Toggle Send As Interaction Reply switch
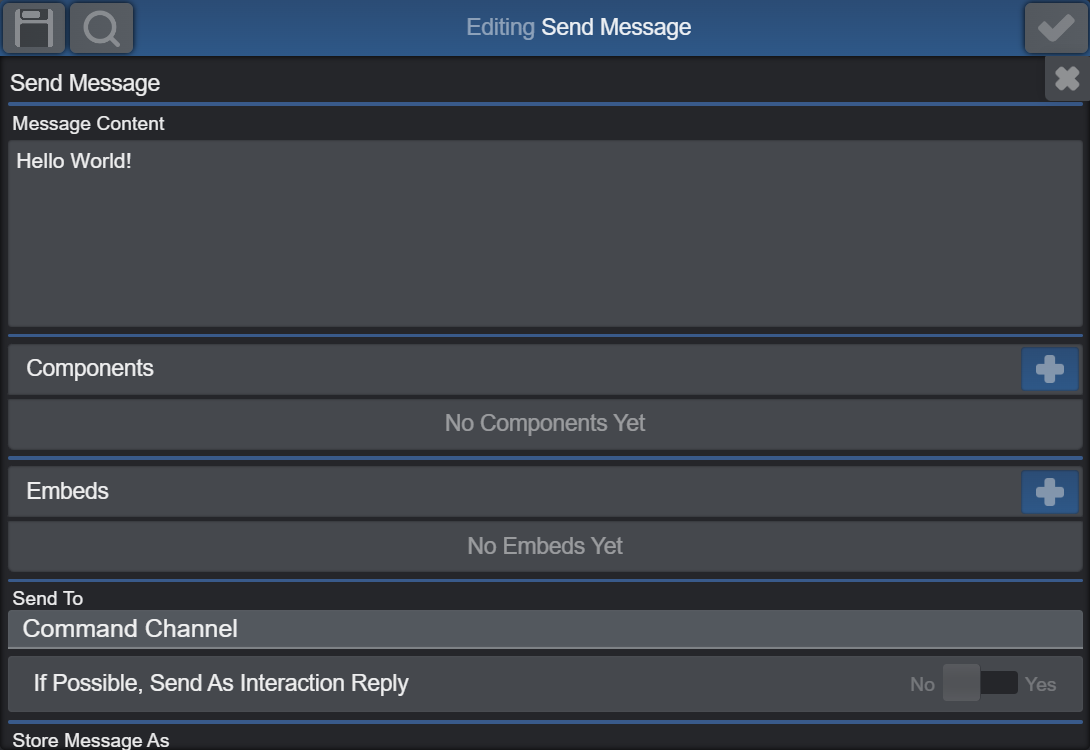1090x750 pixels. [980, 683]
